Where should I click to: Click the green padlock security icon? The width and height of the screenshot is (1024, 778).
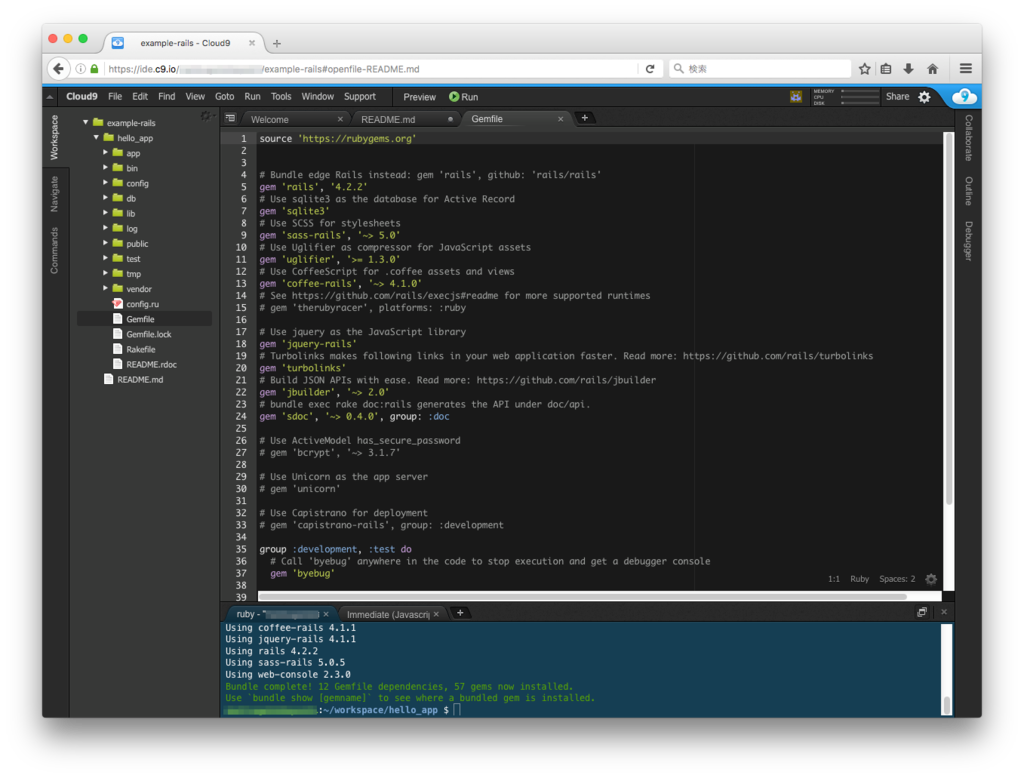(94, 69)
